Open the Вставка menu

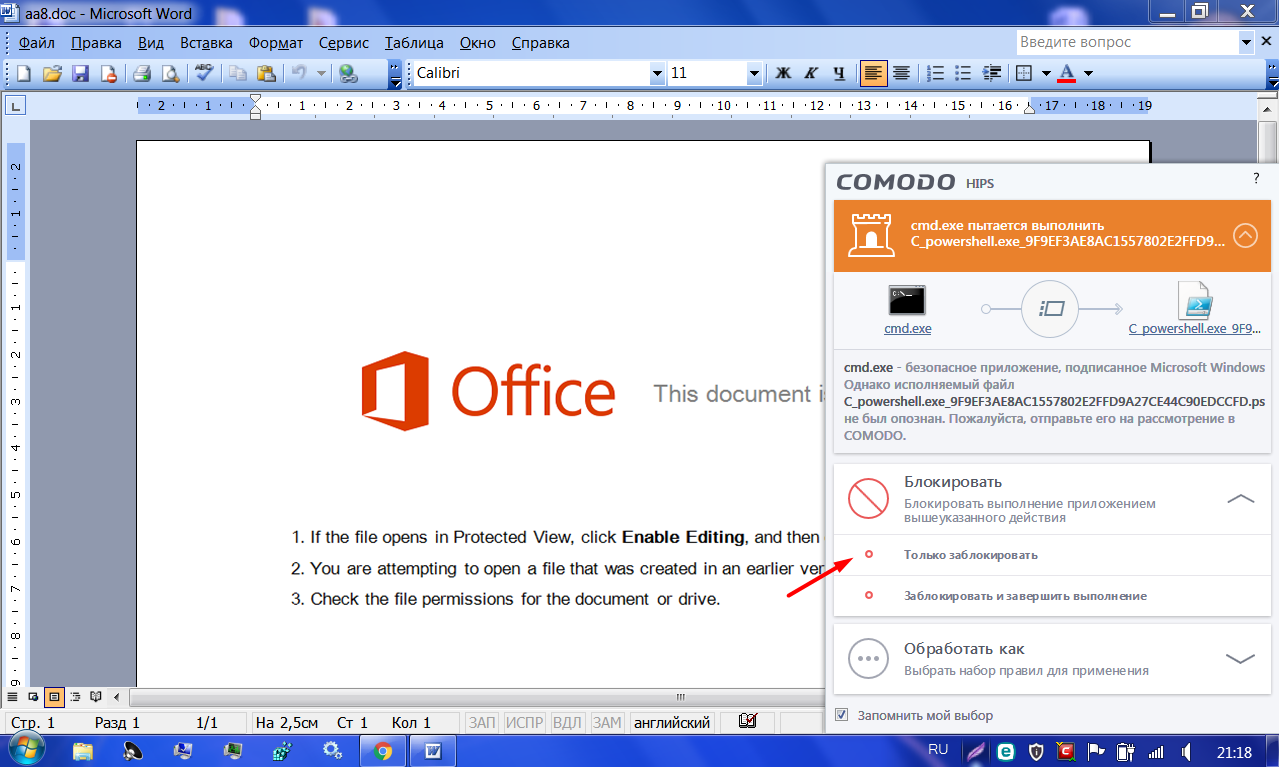pos(206,43)
